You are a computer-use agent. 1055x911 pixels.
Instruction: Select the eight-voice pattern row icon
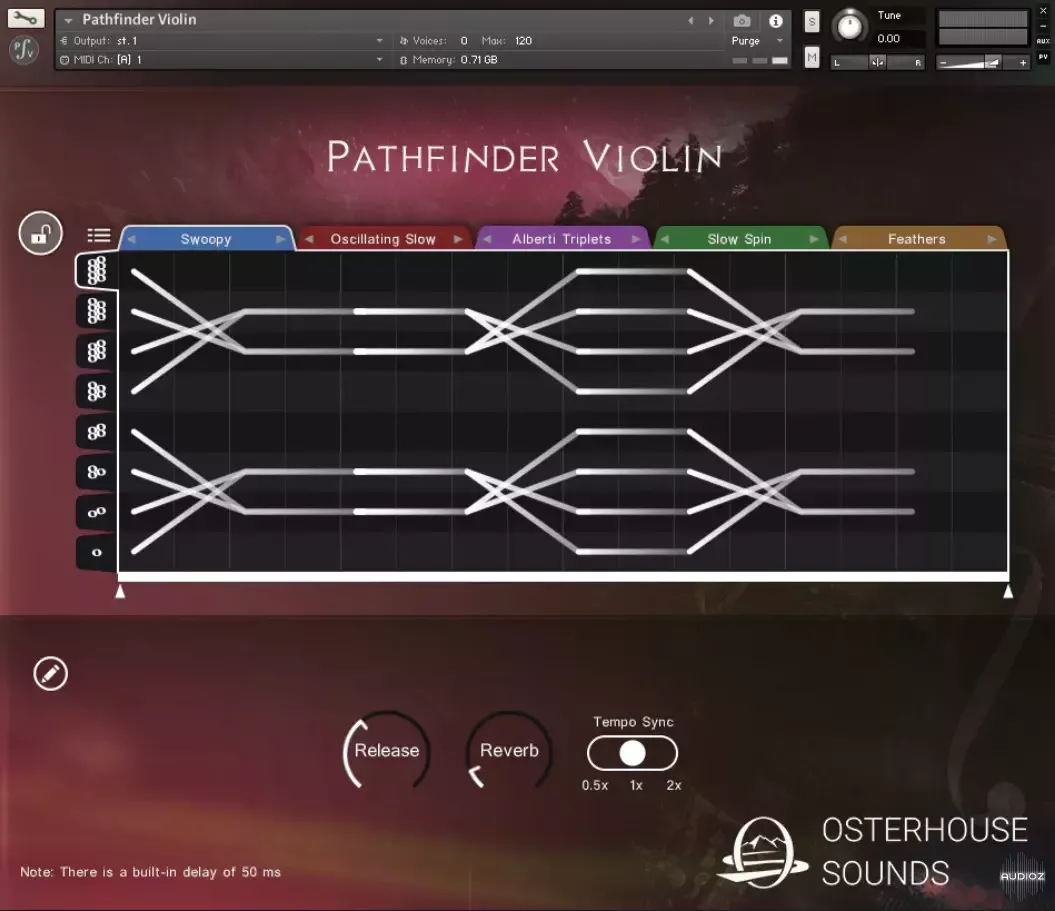[x=96, y=270]
